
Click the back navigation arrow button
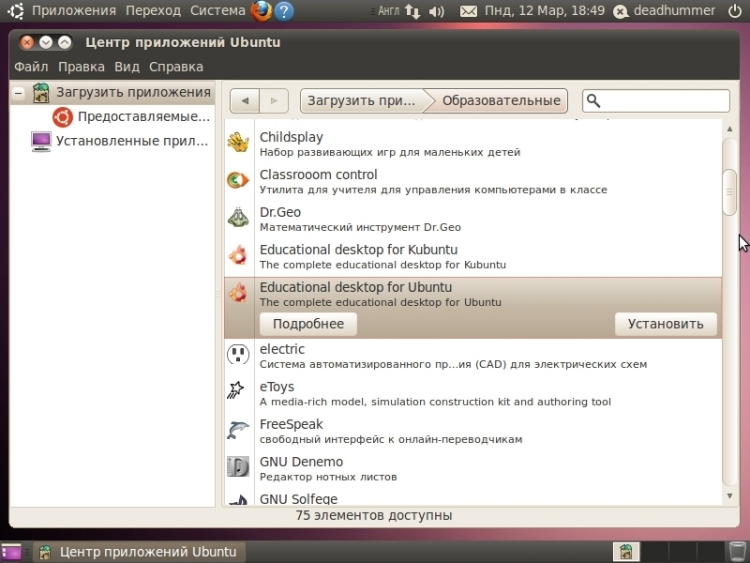click(244, 101)
